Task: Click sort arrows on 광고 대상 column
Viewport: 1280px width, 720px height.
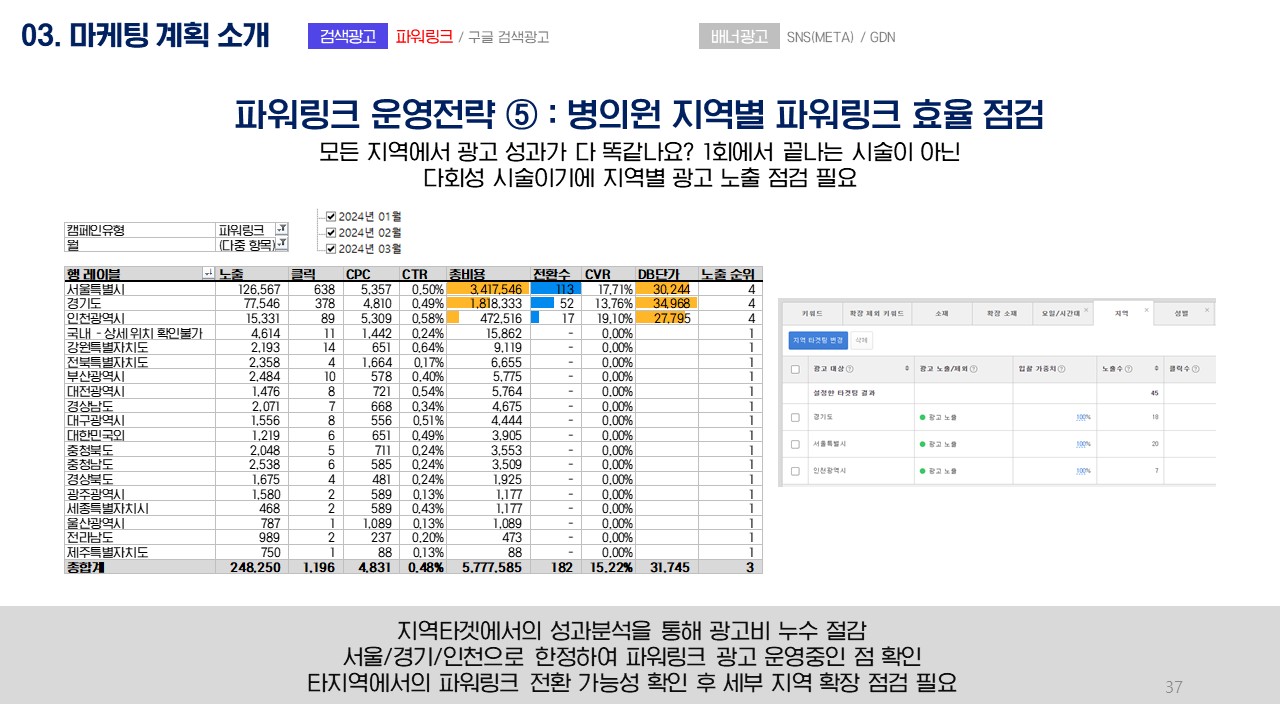Action: click(x=907, y=369)
